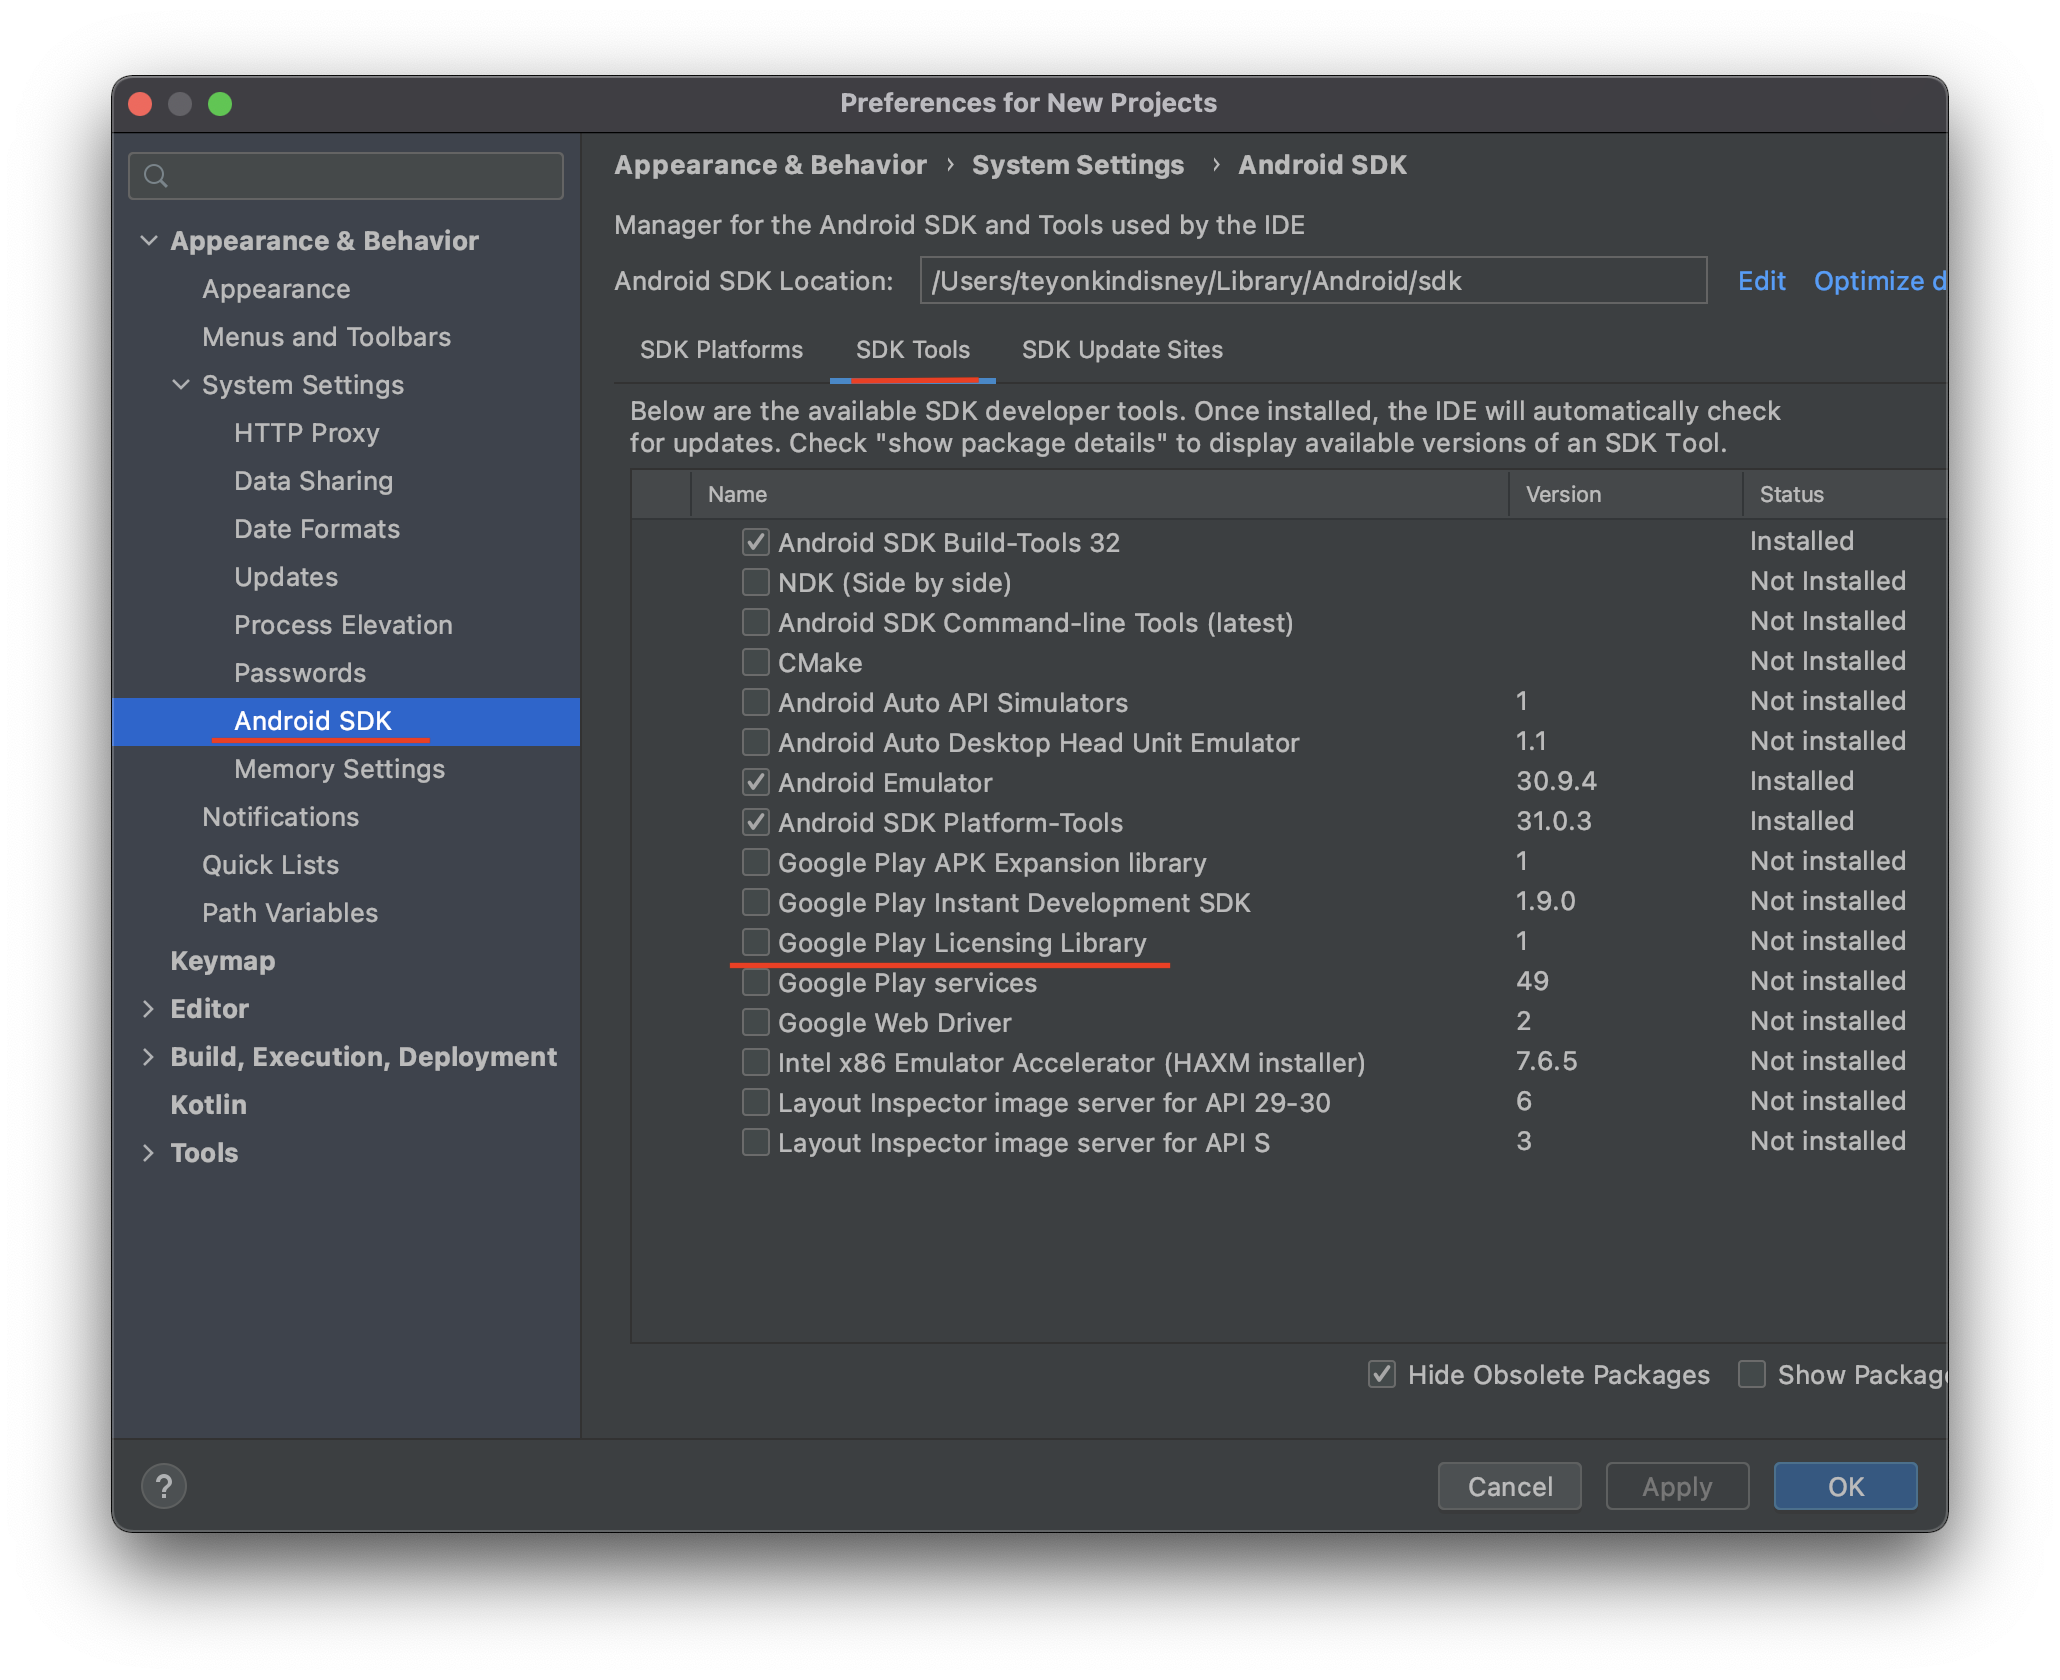Viewport: 2060px width, 1680px height.
Task: Open the SDK Update Sites tab
Action: [x=1122, y=350]
